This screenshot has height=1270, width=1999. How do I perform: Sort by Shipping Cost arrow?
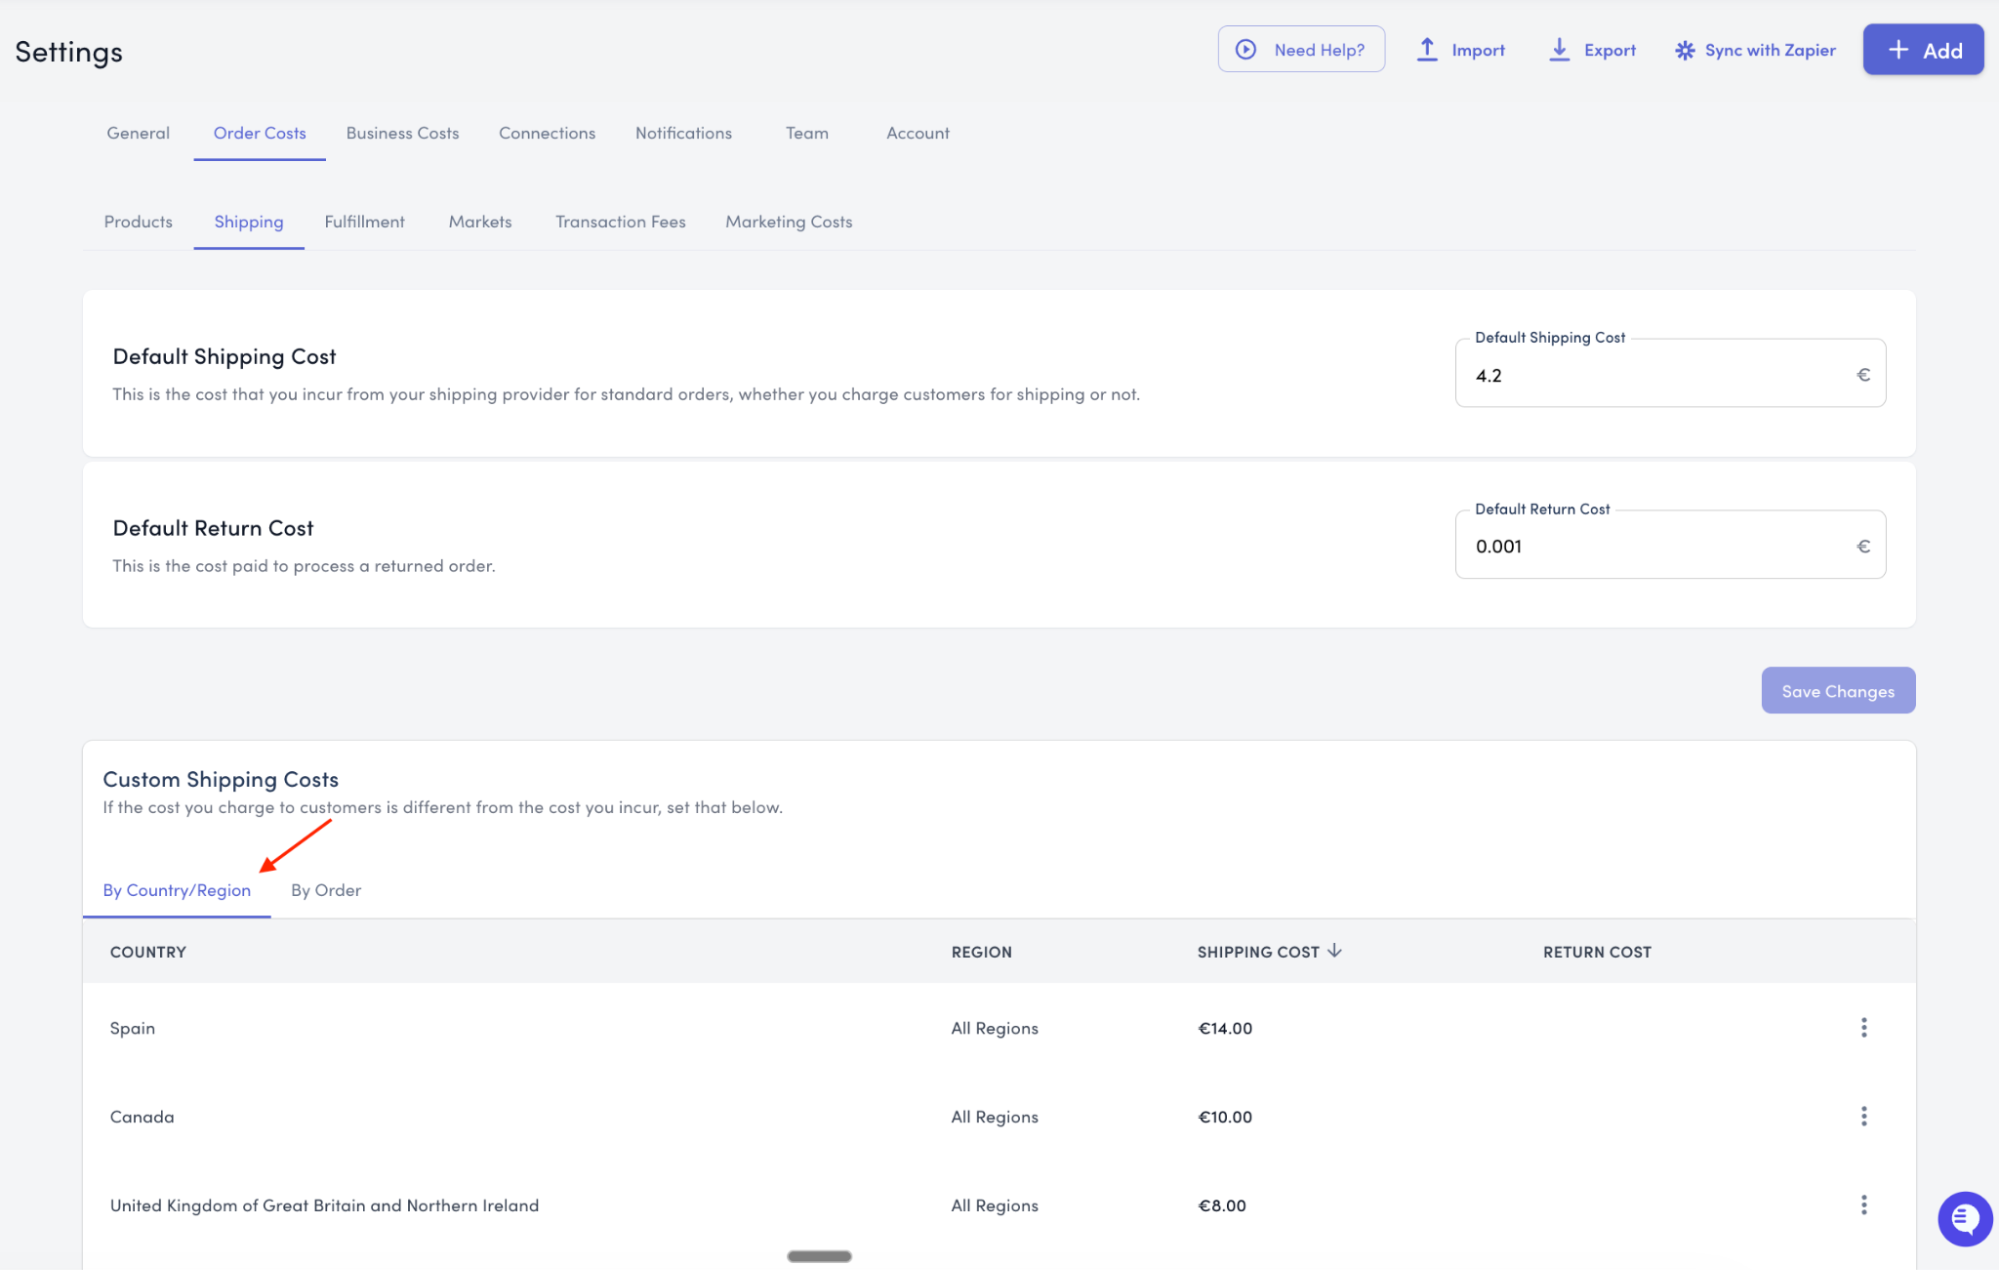[x=1334, y=951]
